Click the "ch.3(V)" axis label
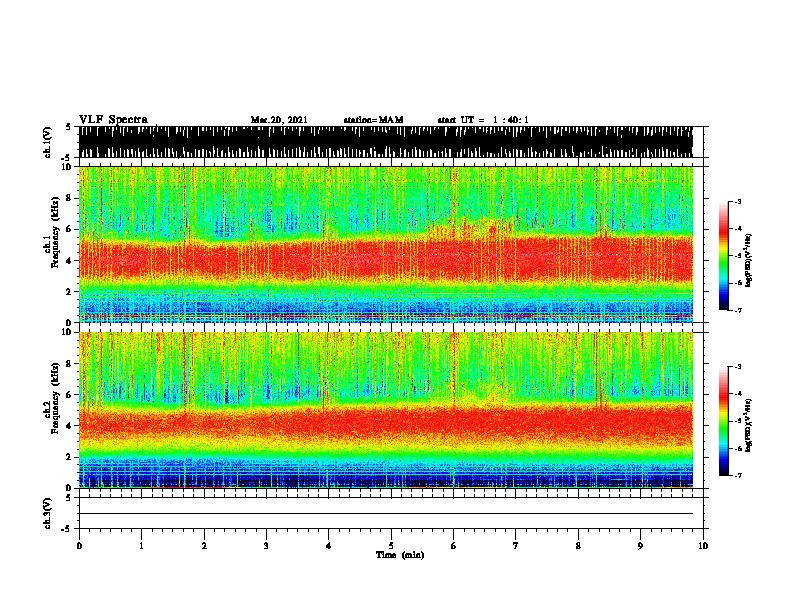 pos(48,513)
